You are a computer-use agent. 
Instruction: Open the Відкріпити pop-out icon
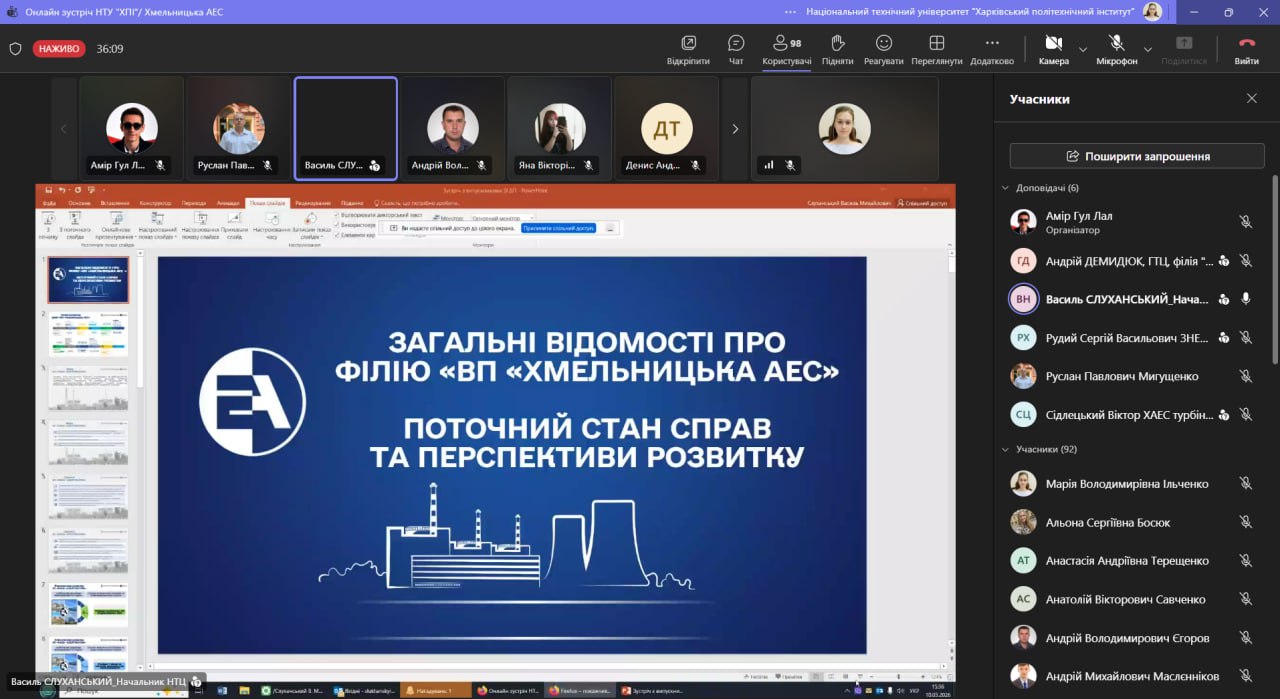click(688, 48)
